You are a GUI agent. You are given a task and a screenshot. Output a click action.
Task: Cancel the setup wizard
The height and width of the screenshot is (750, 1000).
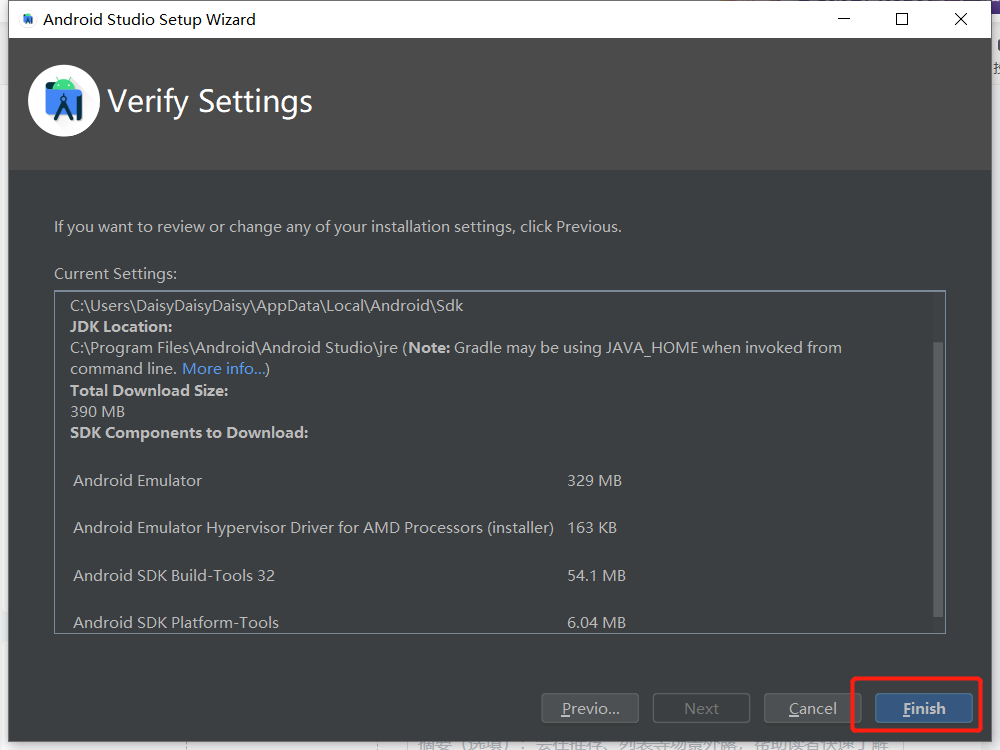tap(812, 708)
